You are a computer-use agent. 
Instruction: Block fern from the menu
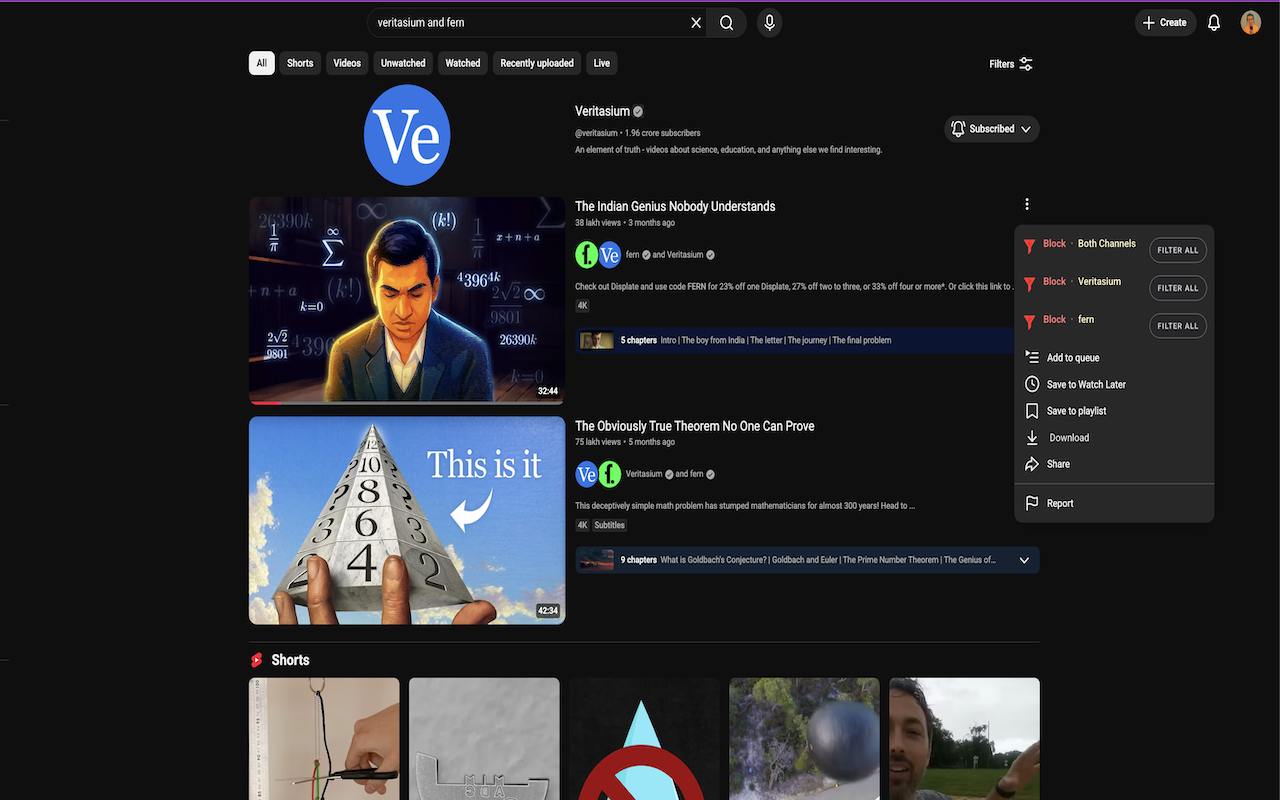(x=1068, y=320)
